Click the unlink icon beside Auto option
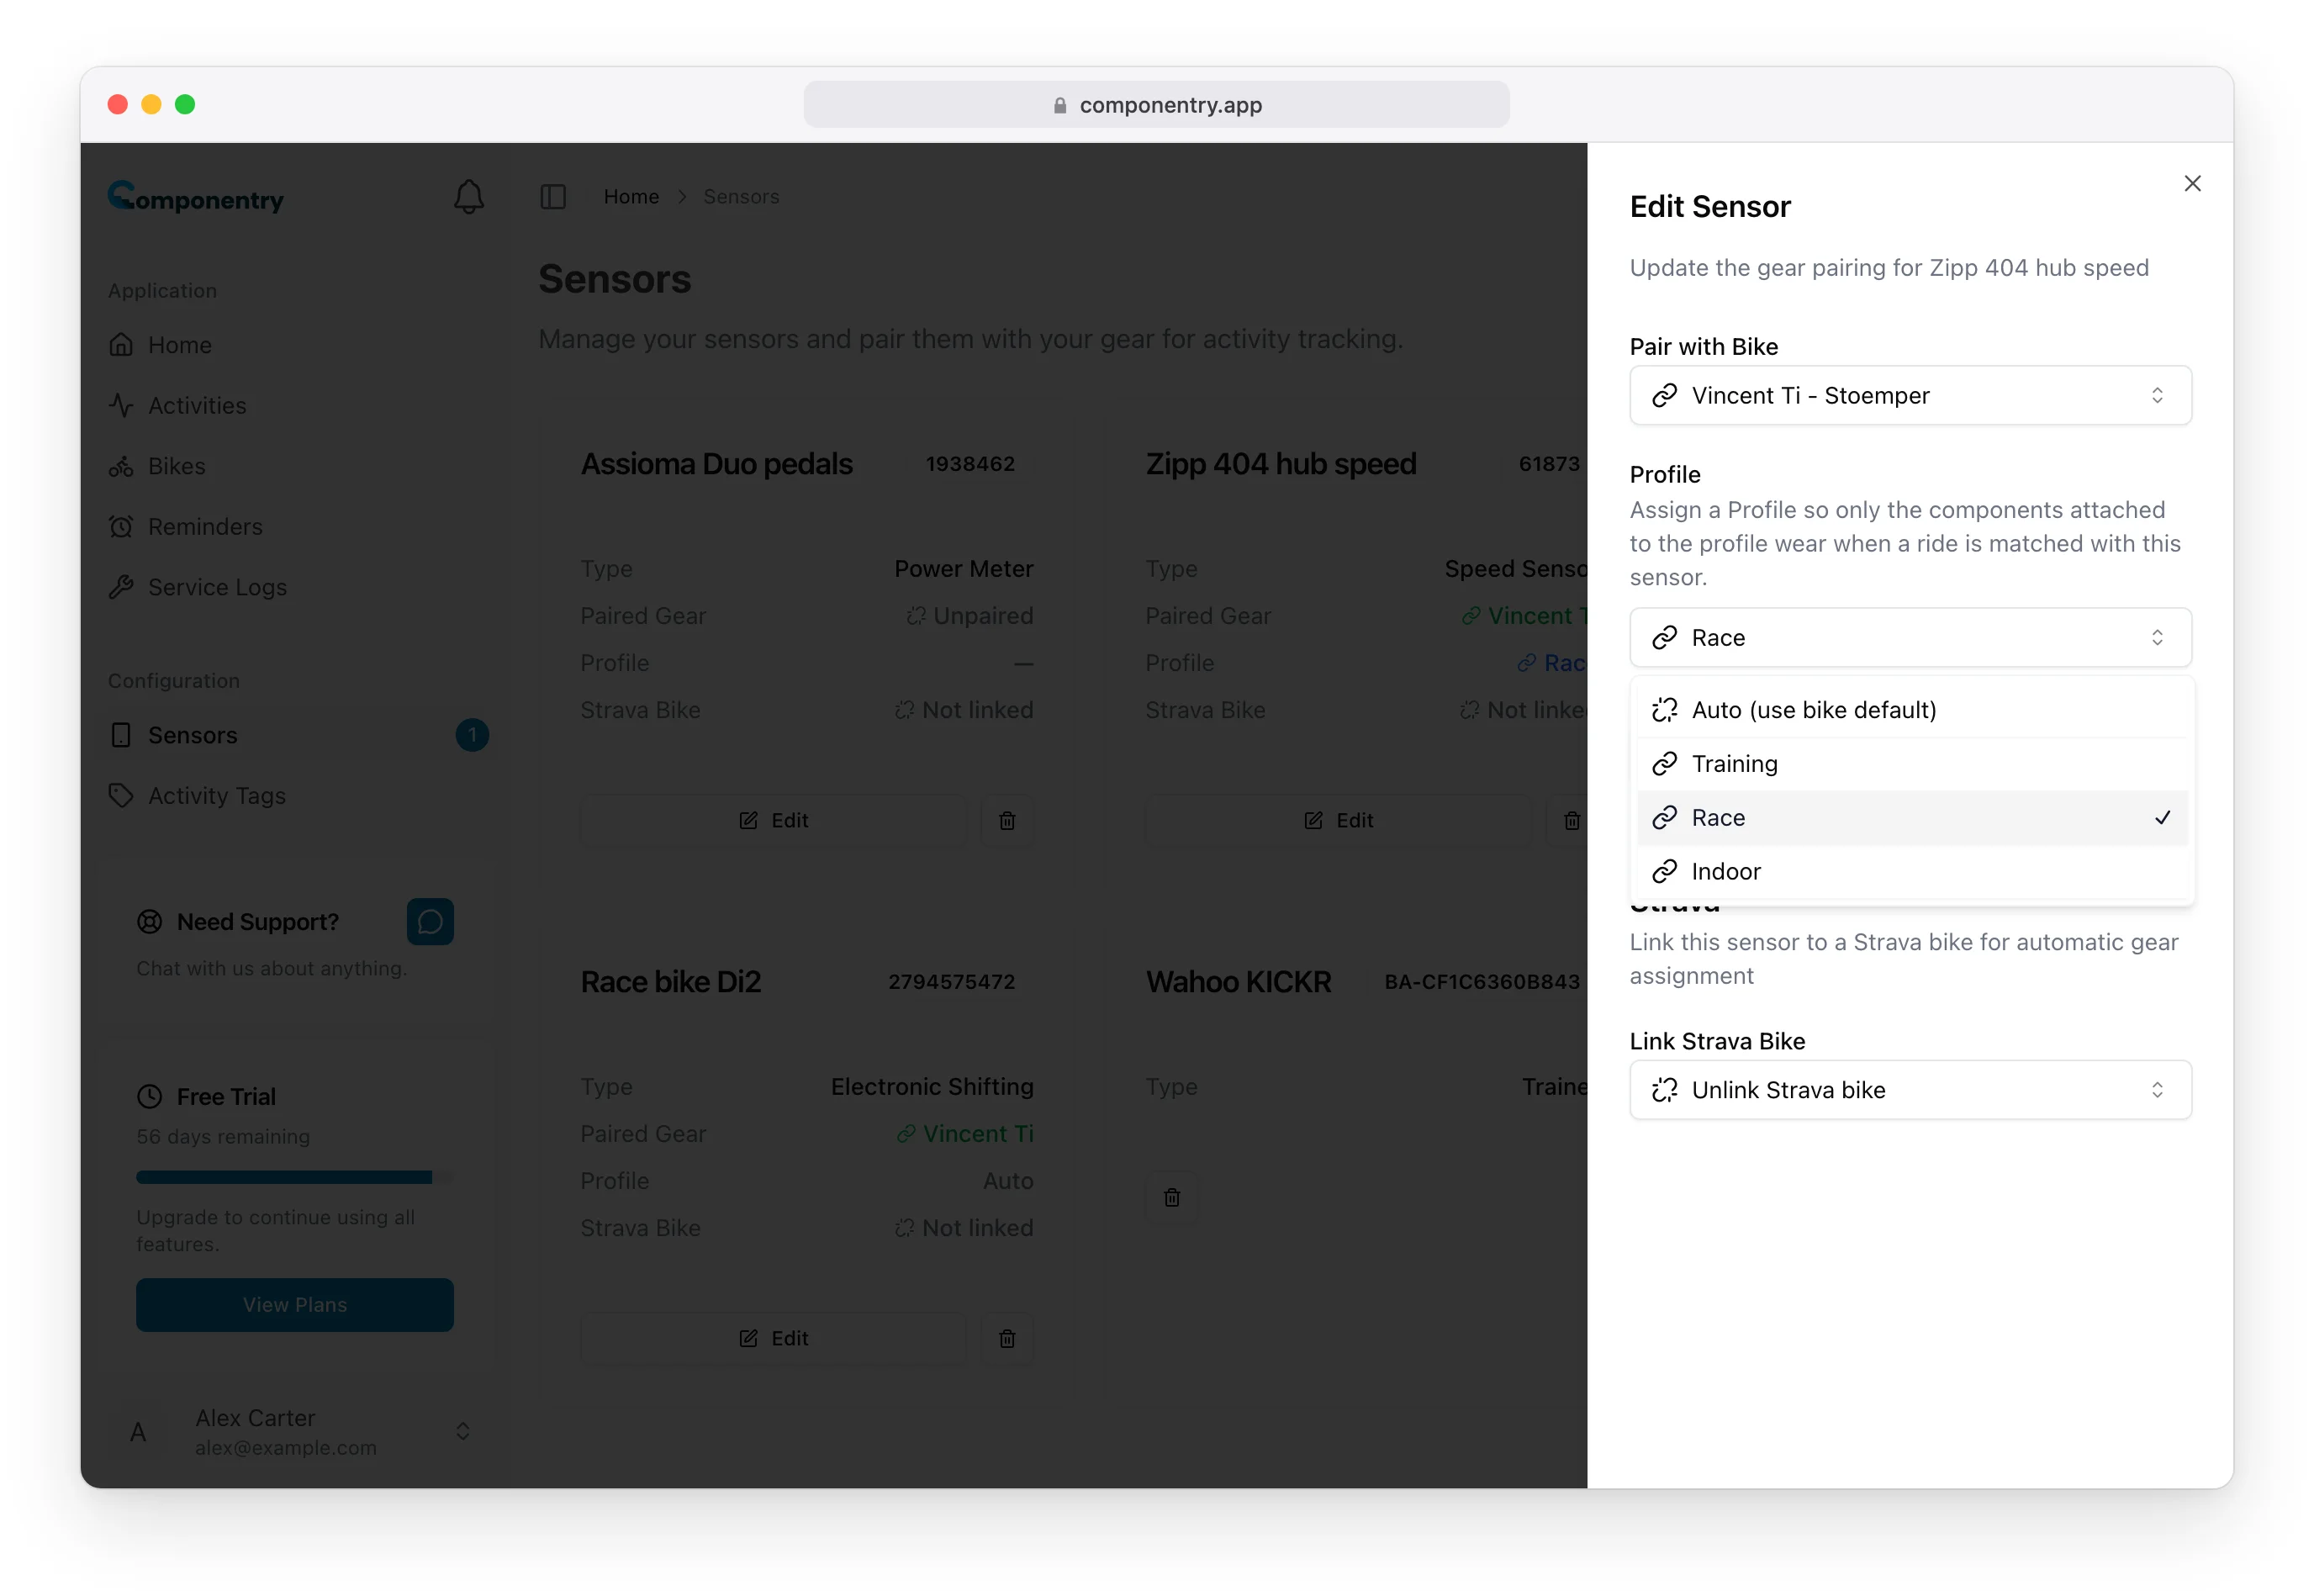The image size is (2314, 1596). (x=1664, y=710)
